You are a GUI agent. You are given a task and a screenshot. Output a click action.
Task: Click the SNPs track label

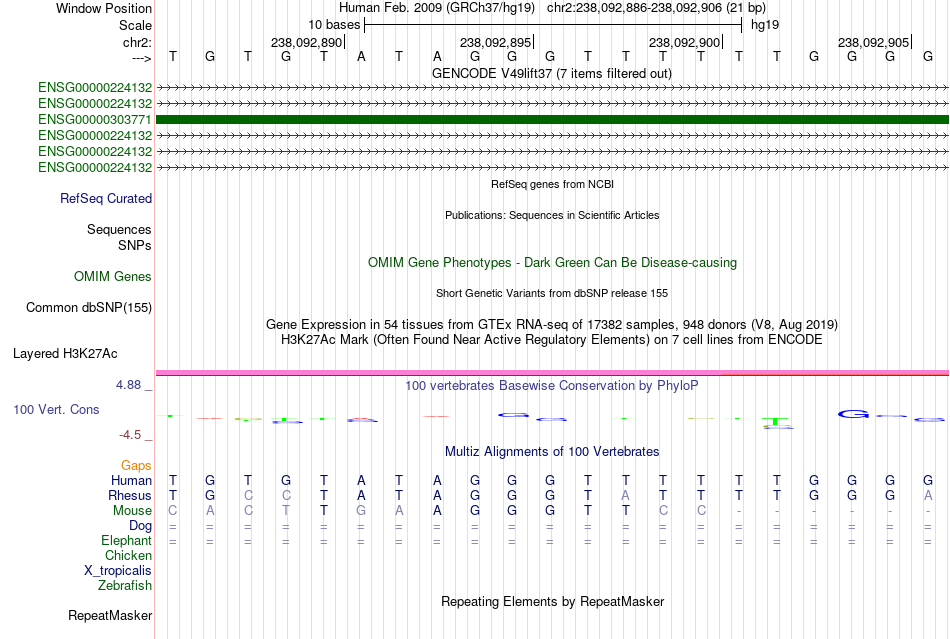click(135, 245)
